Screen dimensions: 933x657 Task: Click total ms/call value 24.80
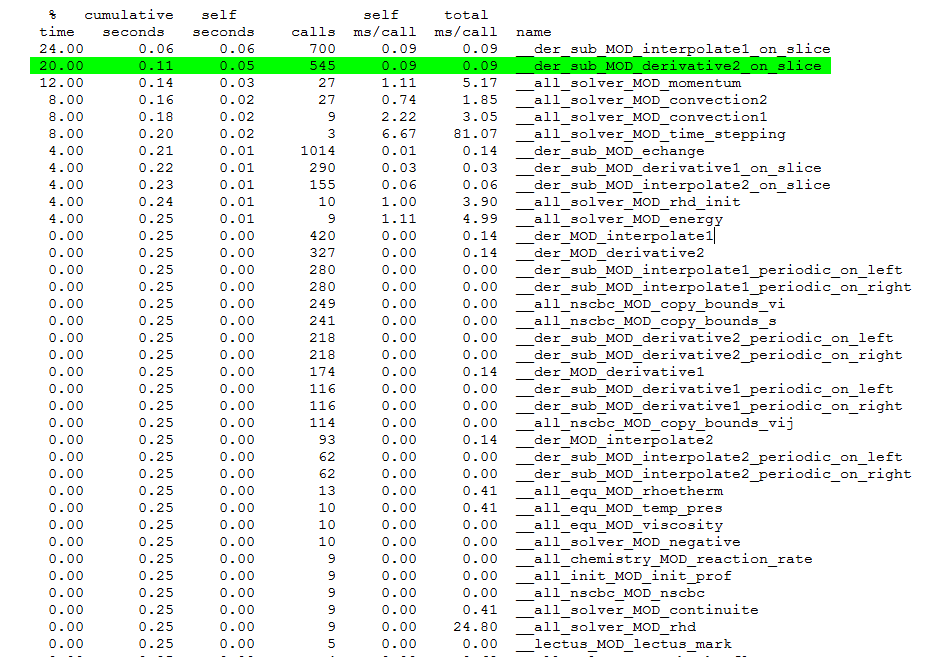point(475,627)
